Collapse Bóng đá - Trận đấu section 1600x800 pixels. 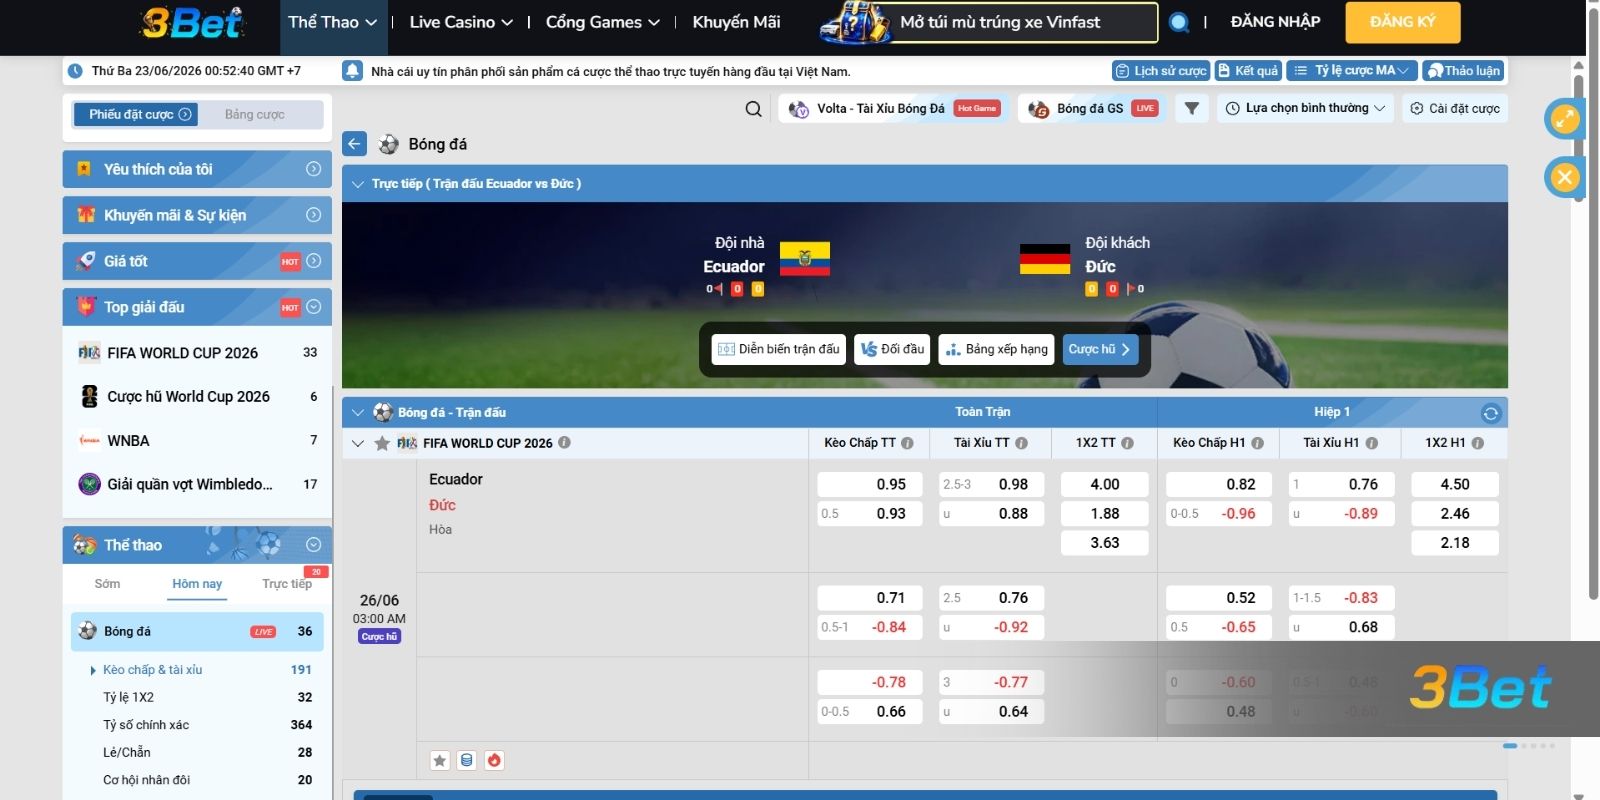click(358, 412)
